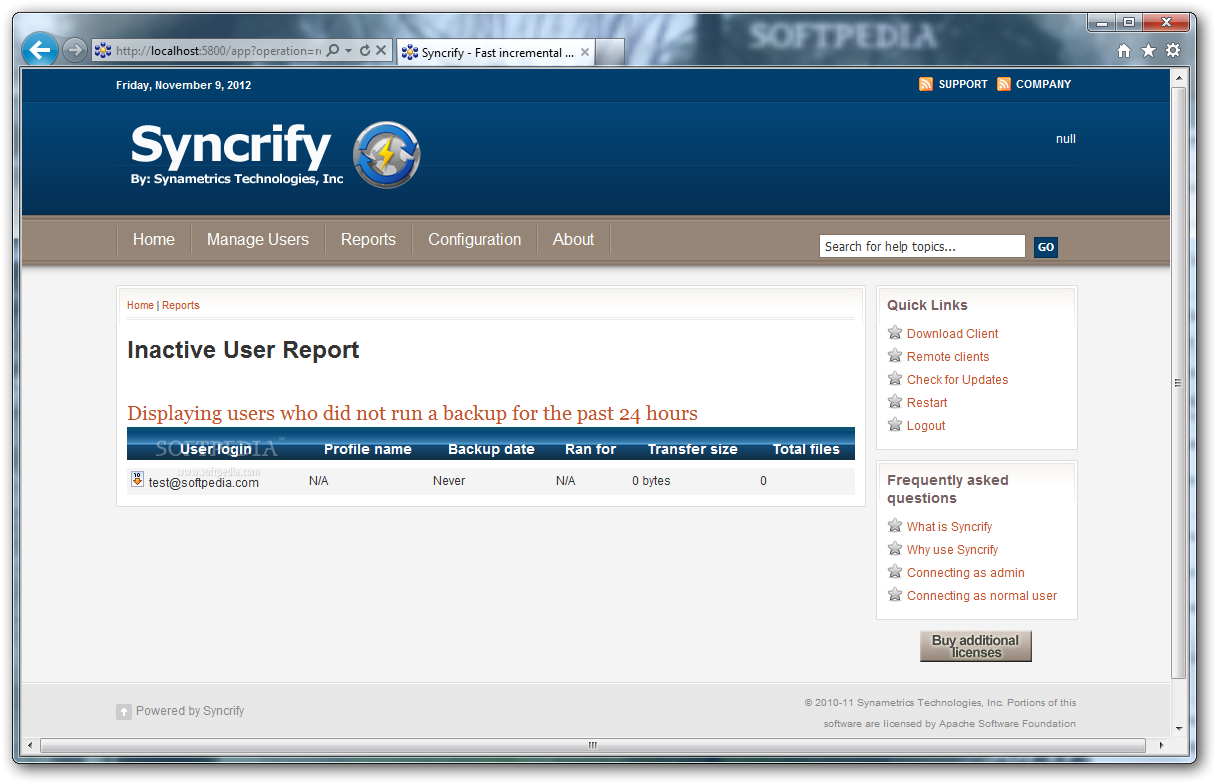
Task: Click the address bar search magnifier icon
Action: pos(333,50)
